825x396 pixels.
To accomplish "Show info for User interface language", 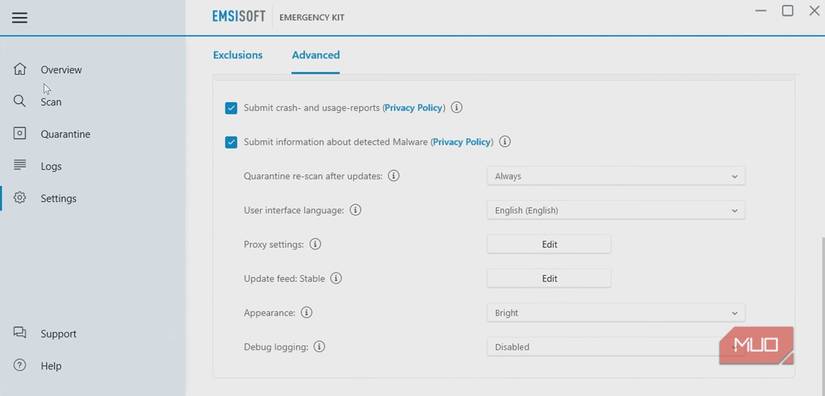I will pos(356,210).
